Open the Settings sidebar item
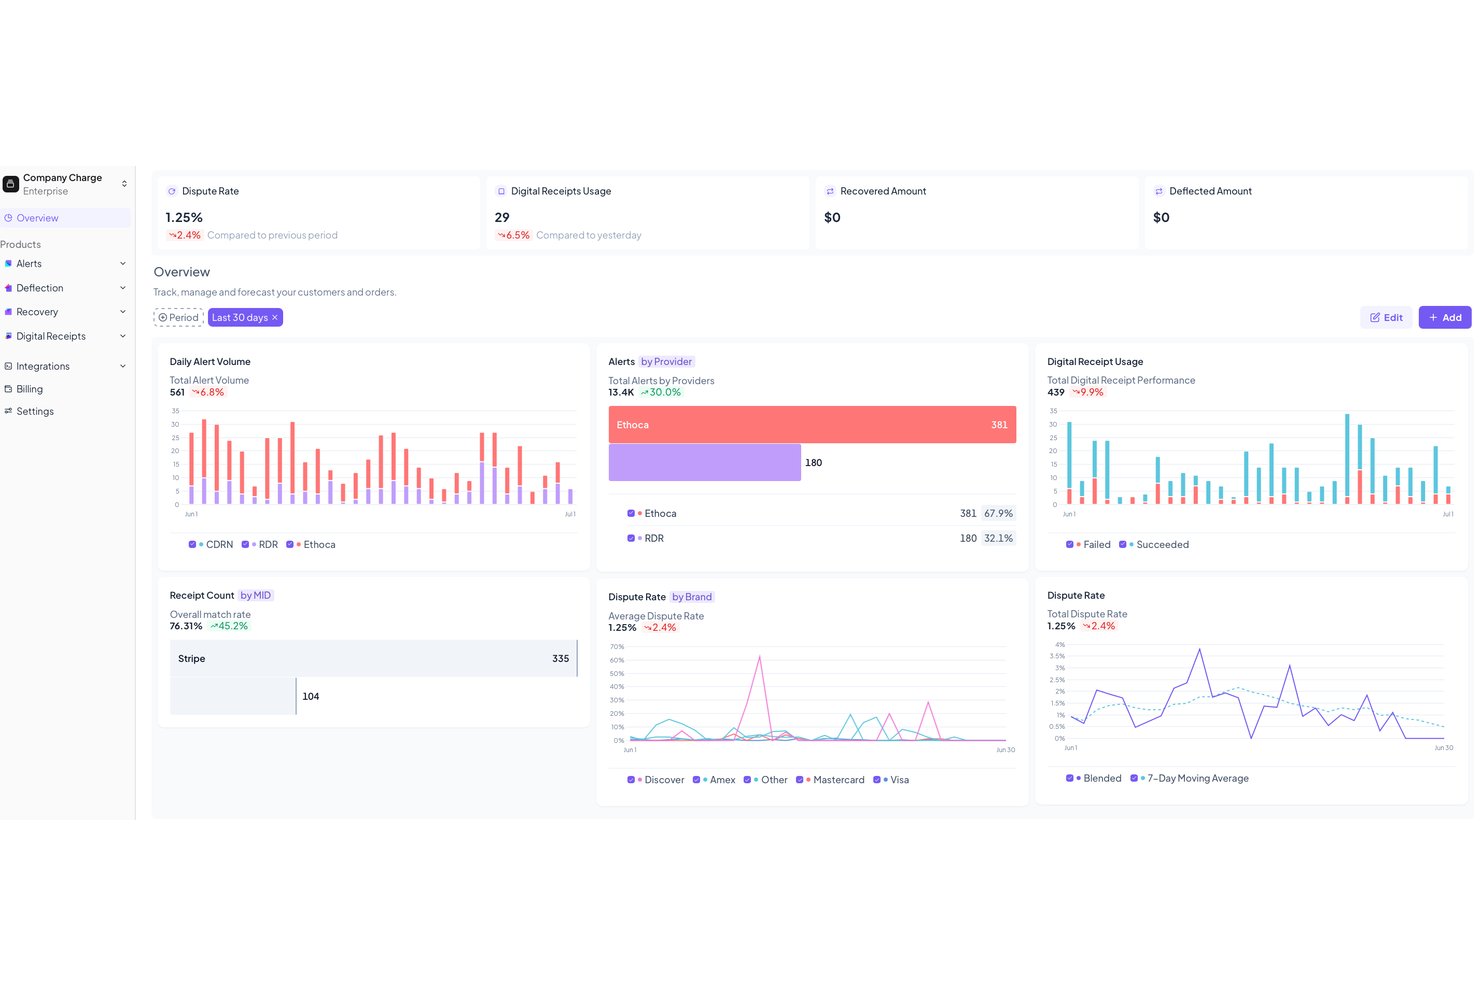This screenshot has height=987, width=1480. point(66,411)
